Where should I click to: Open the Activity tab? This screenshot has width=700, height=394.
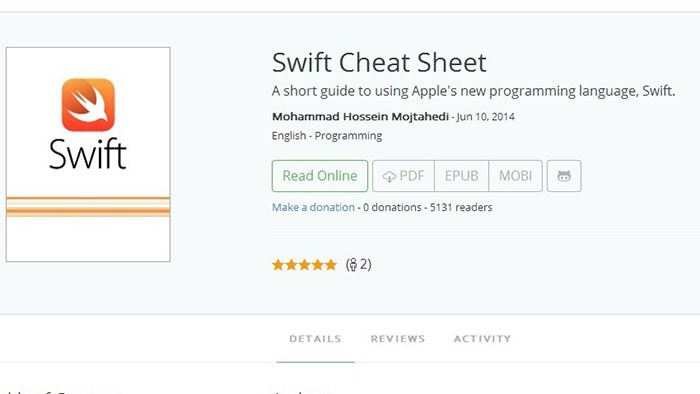[x=482, y=339]
